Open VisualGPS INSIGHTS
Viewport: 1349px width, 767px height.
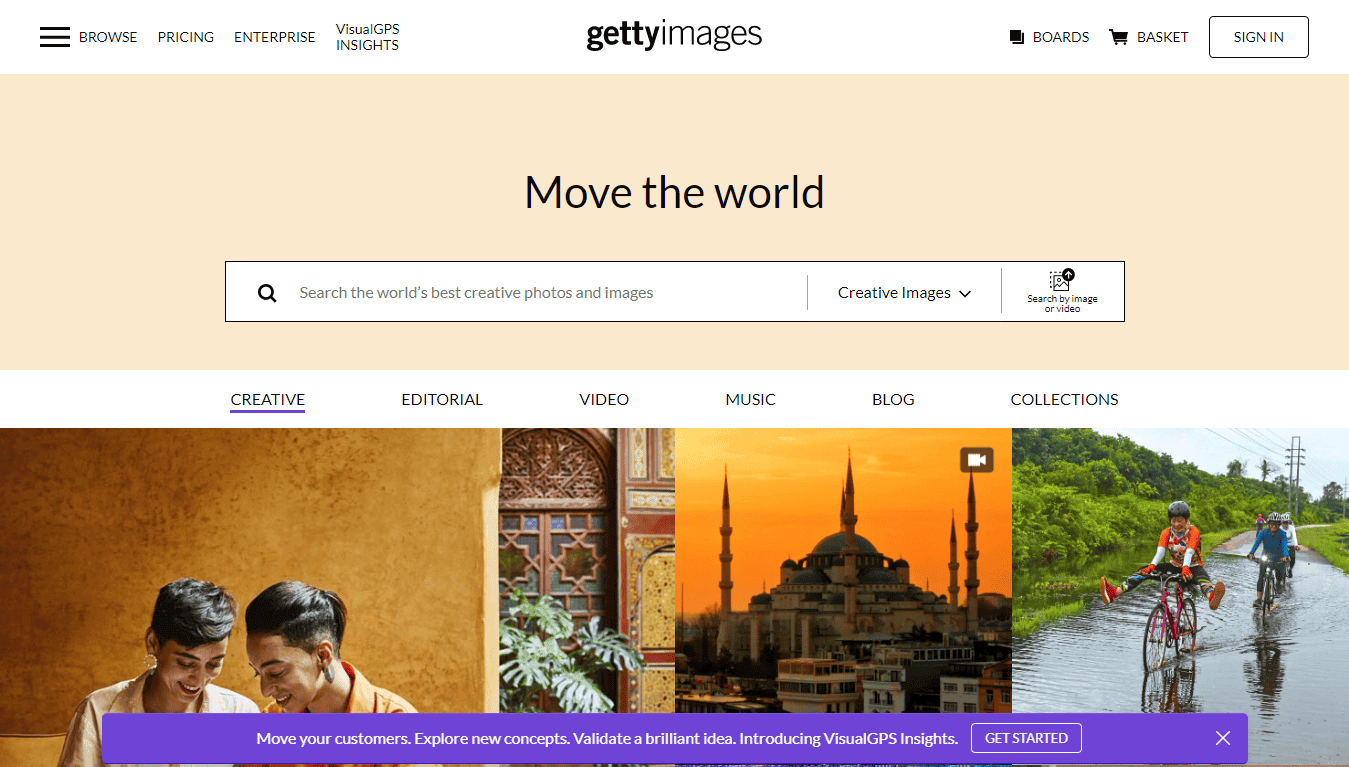tap(367, 37)
